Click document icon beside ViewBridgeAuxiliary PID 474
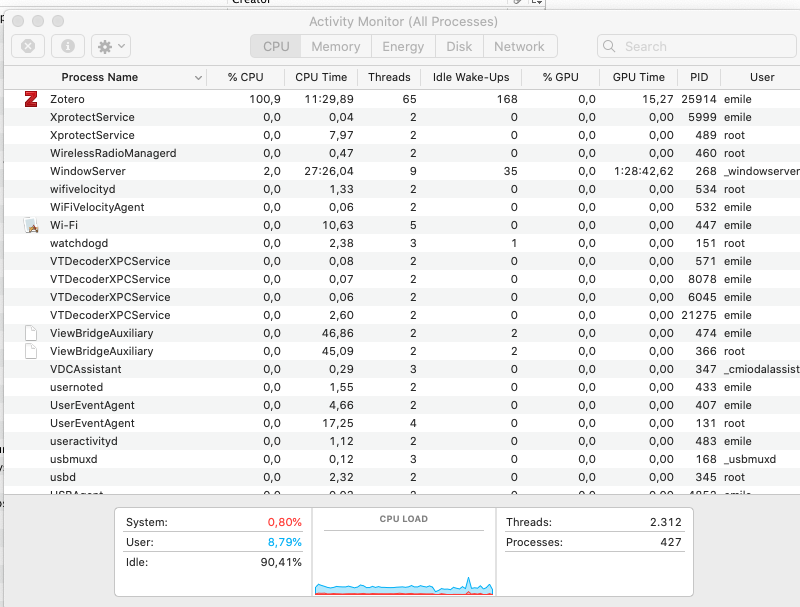Screen dimensions: 800x607 point(31,333)
